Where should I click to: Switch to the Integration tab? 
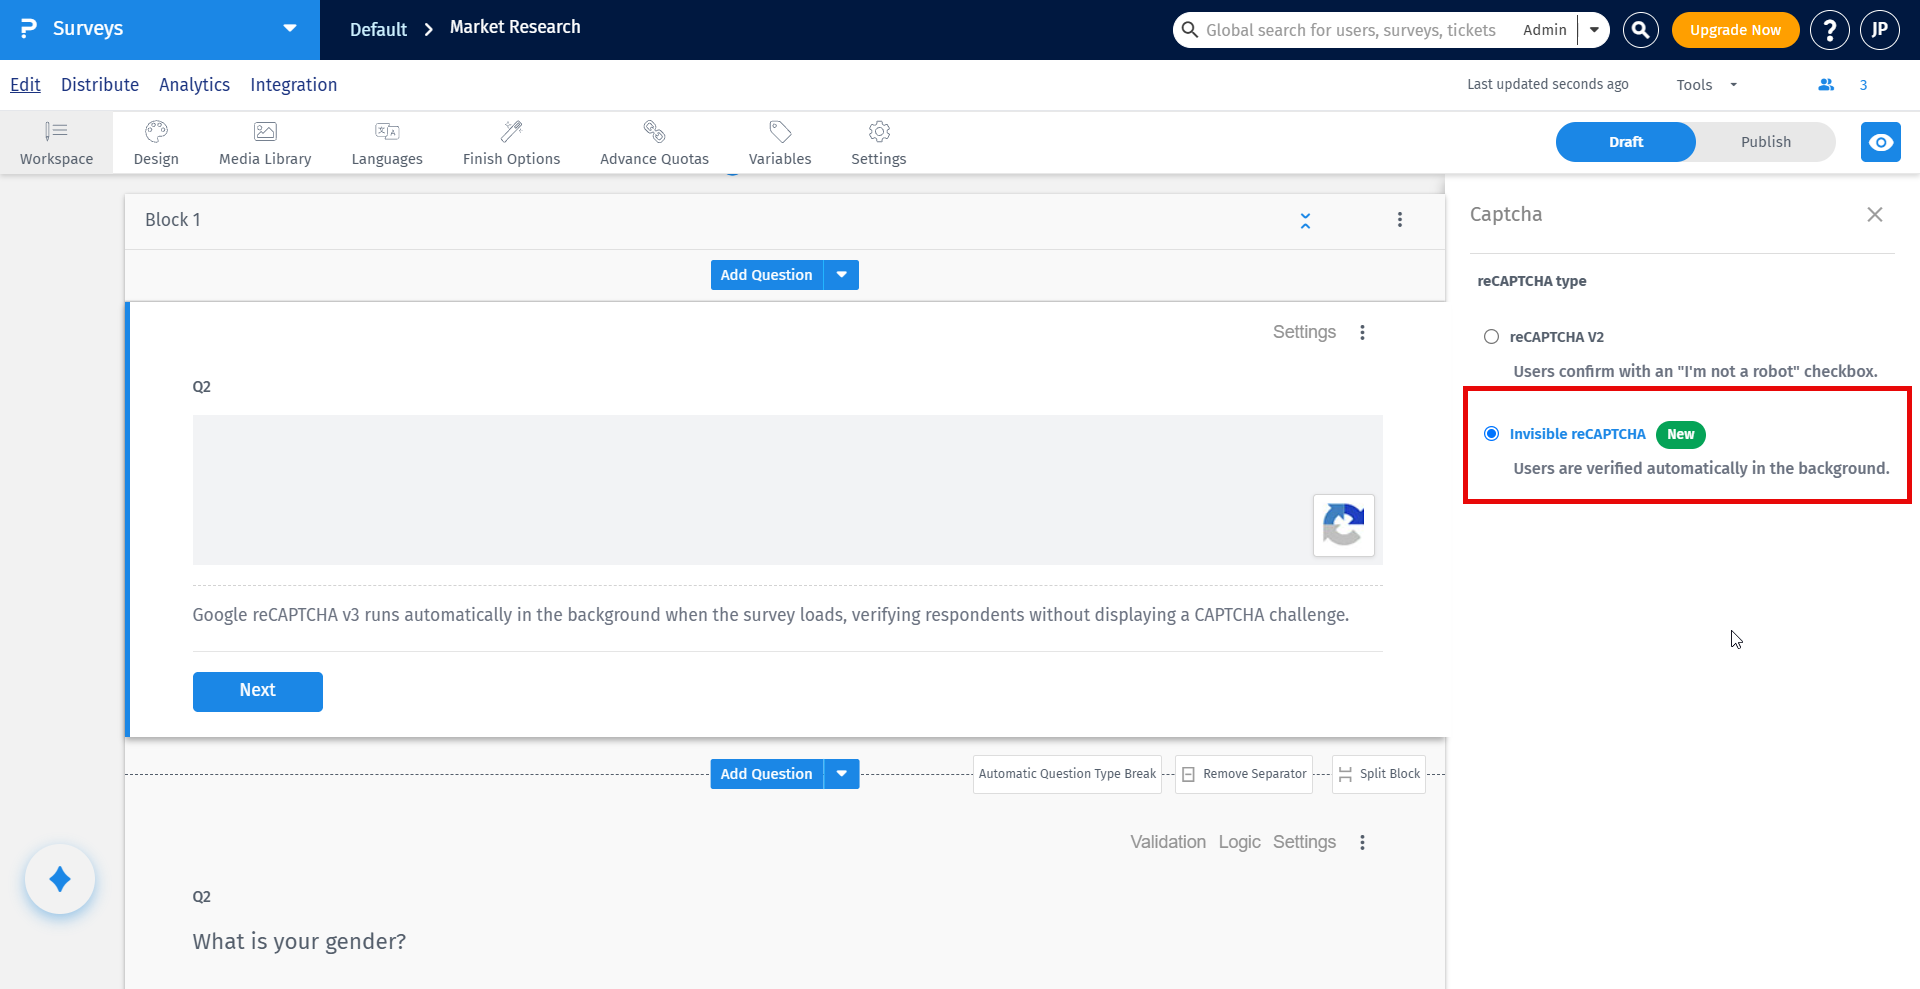tap(293, 85)
